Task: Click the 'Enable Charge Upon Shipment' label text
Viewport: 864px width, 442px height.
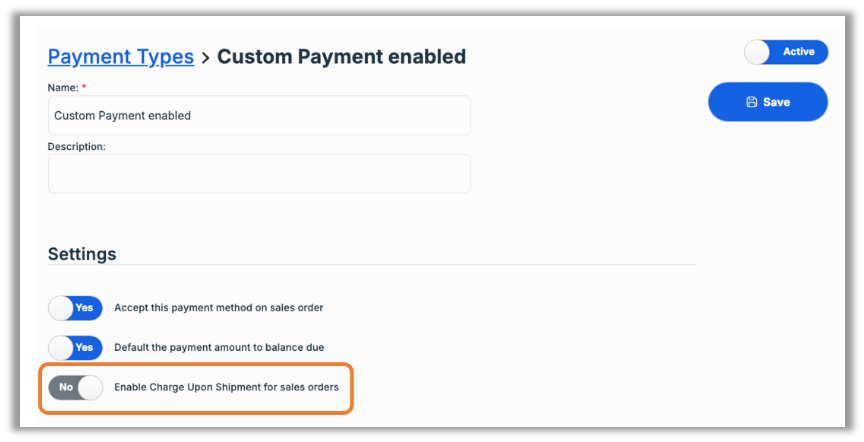Action: click(226, 387)
